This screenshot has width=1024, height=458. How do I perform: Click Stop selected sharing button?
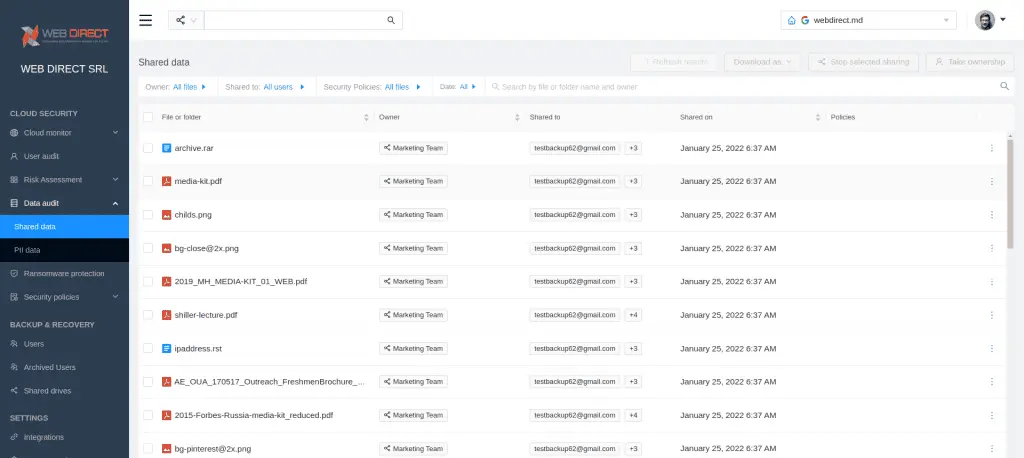[863, 62]
